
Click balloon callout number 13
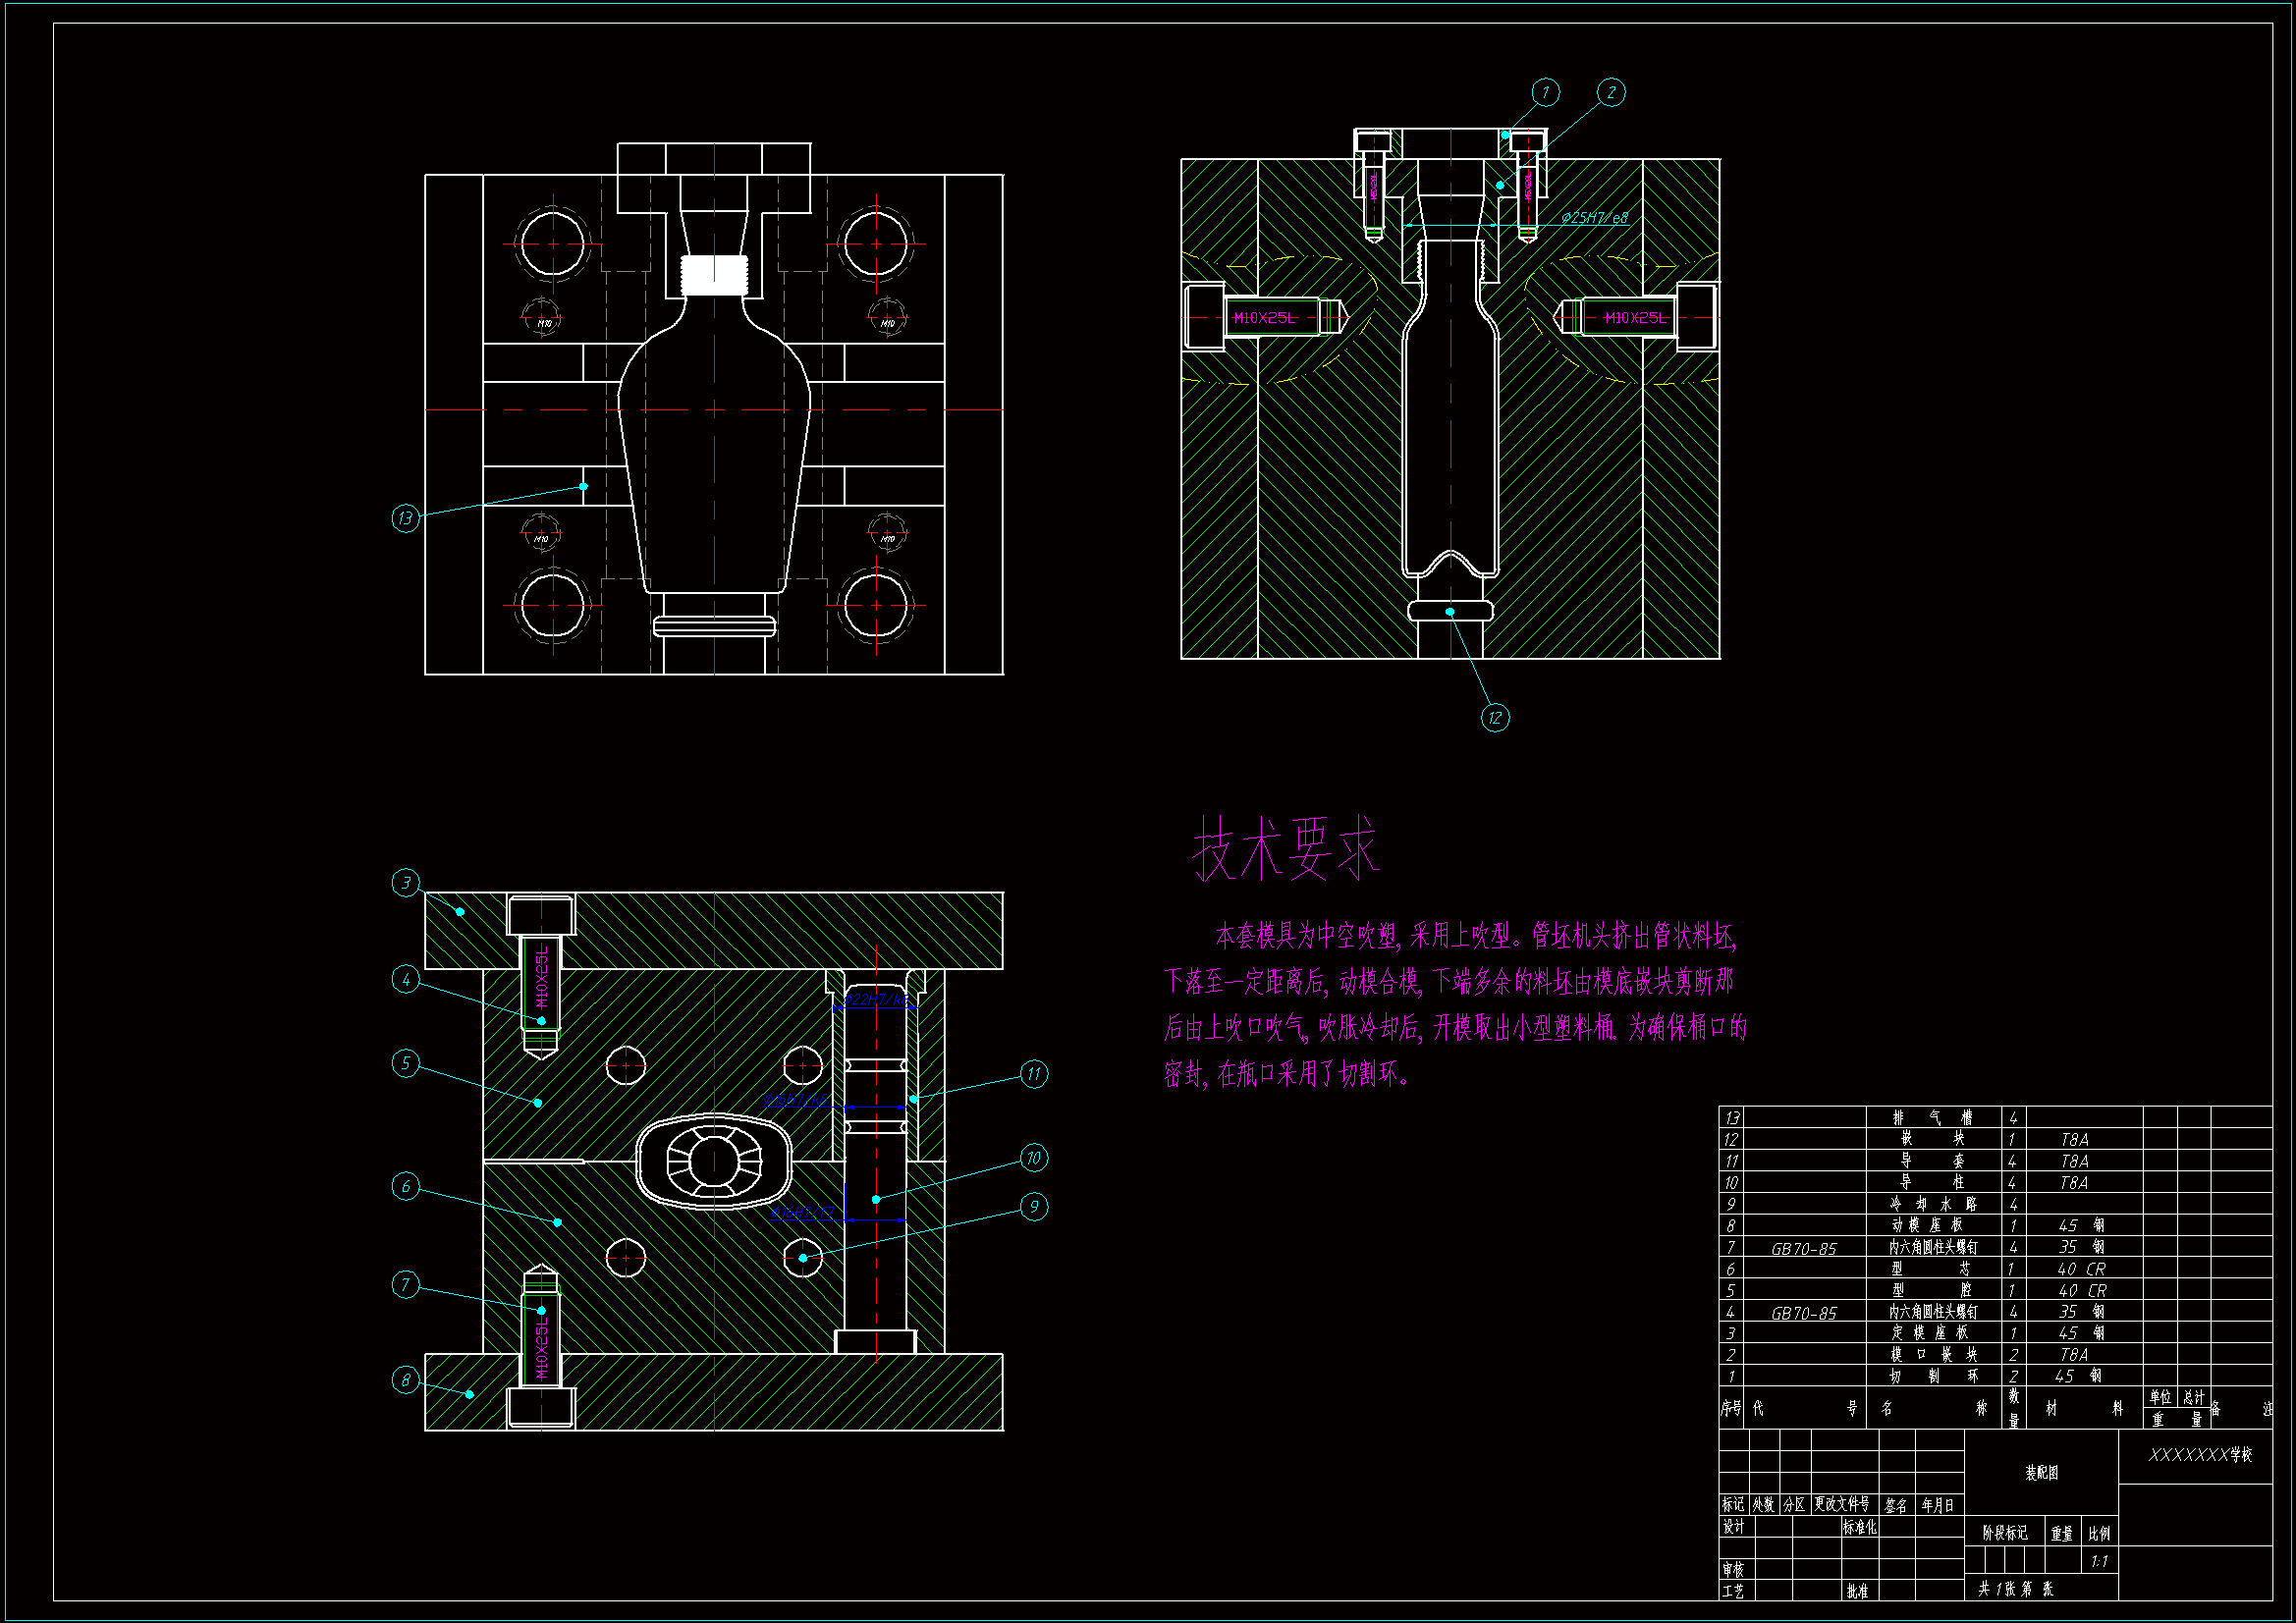pos(405,518)
